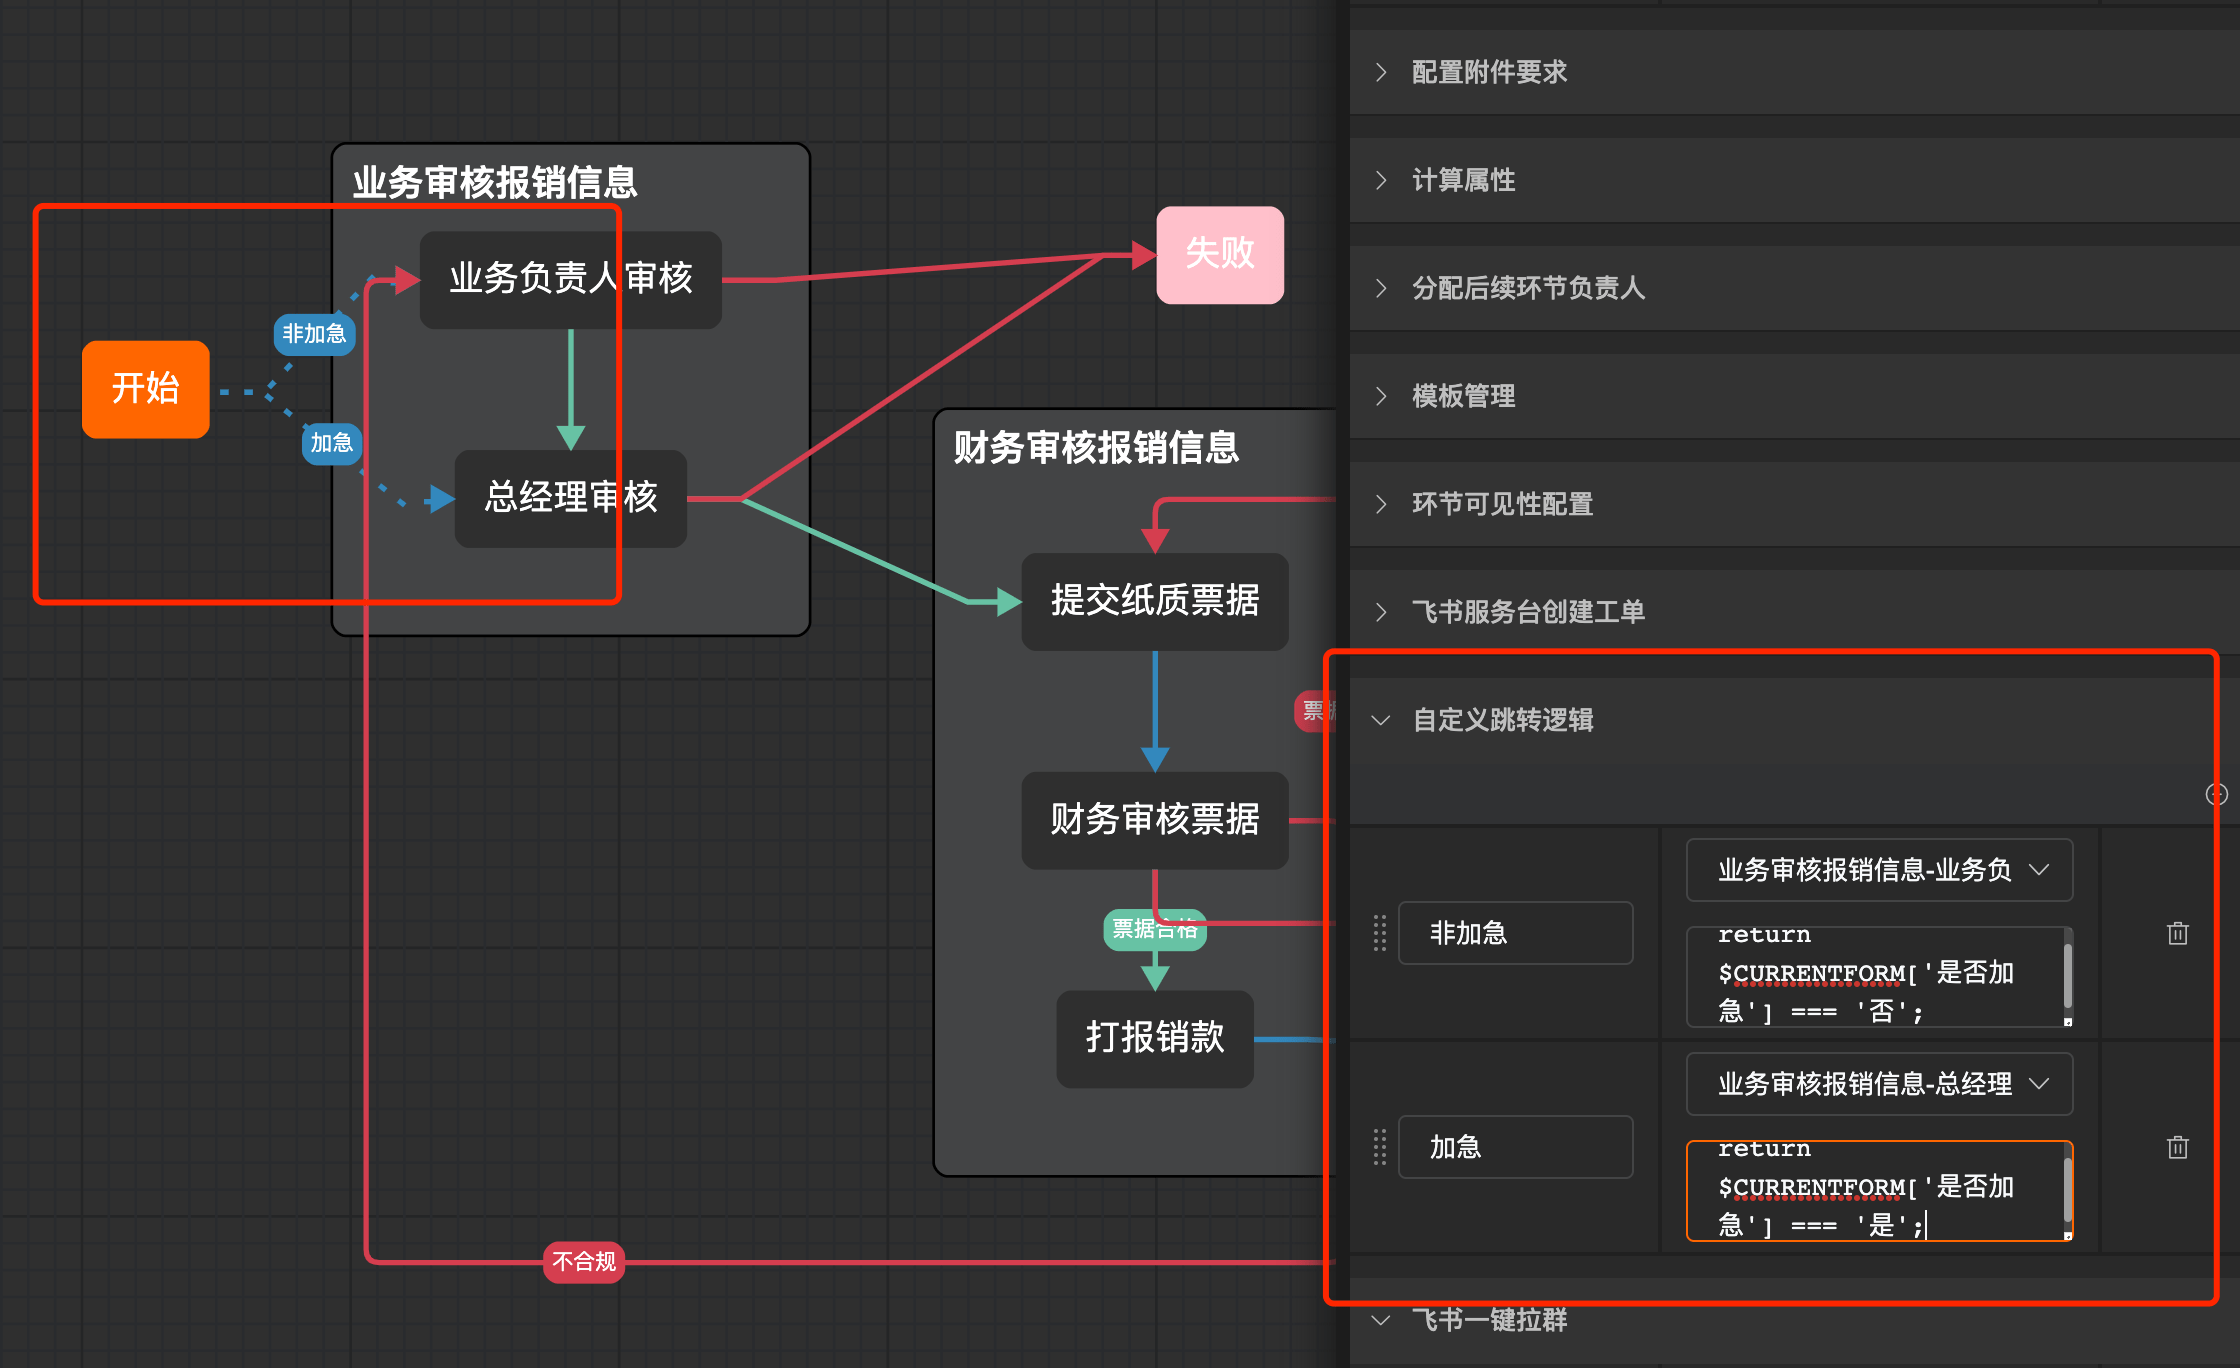Expand the 环节可见性配置 section
The height and width of the screenshot is (1368, 2240).
[1794, 504]
